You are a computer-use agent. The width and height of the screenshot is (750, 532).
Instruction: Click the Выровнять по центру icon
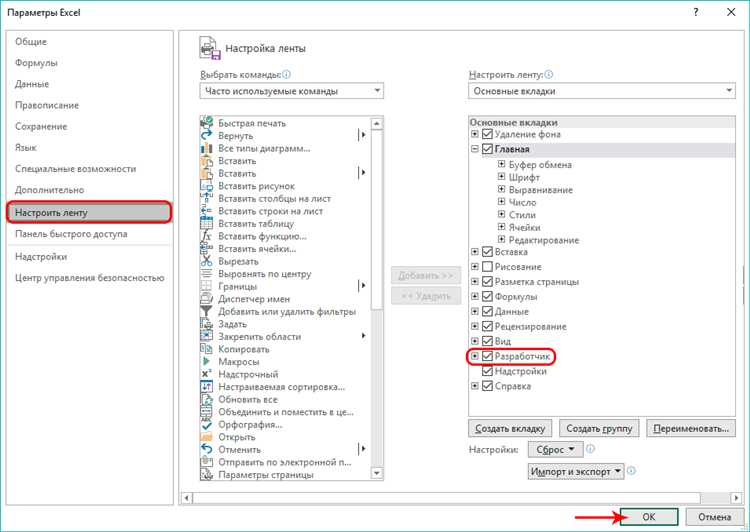pos(207,274)
